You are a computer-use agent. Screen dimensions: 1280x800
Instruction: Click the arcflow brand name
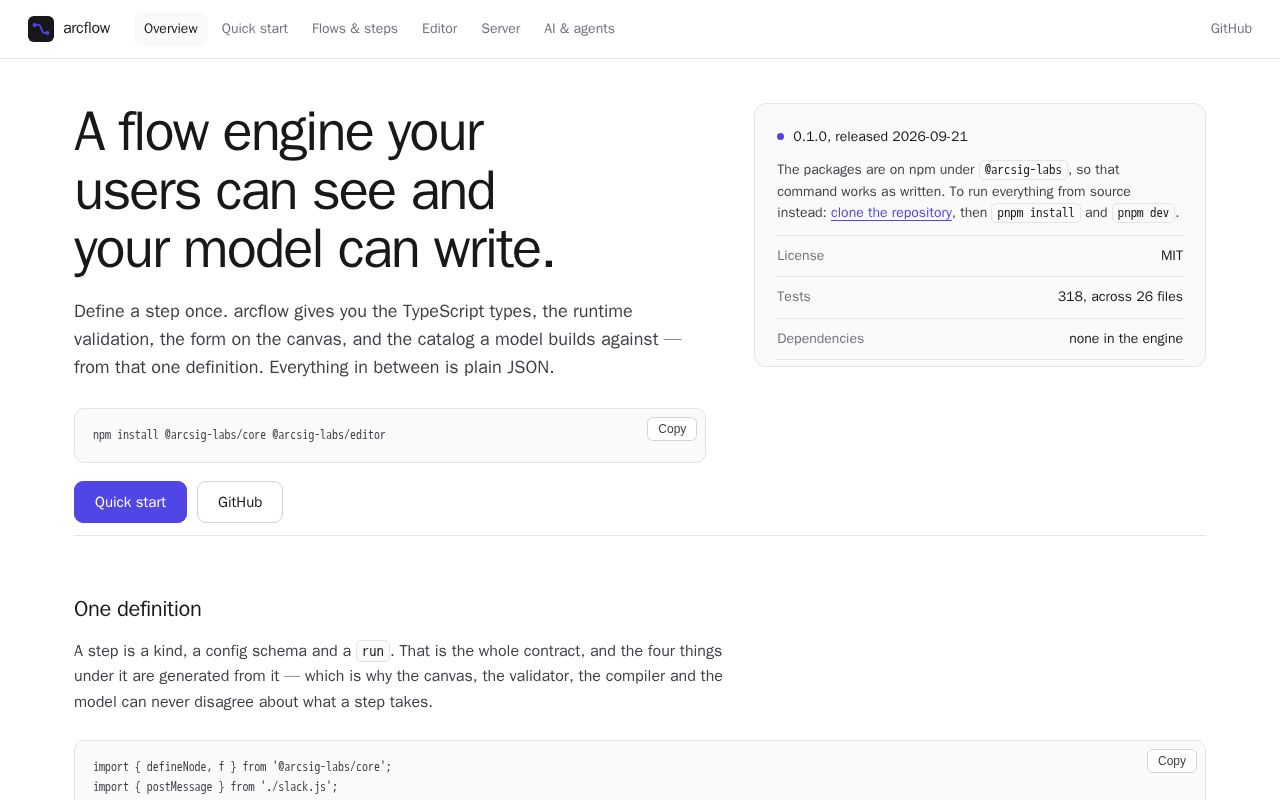87,29
